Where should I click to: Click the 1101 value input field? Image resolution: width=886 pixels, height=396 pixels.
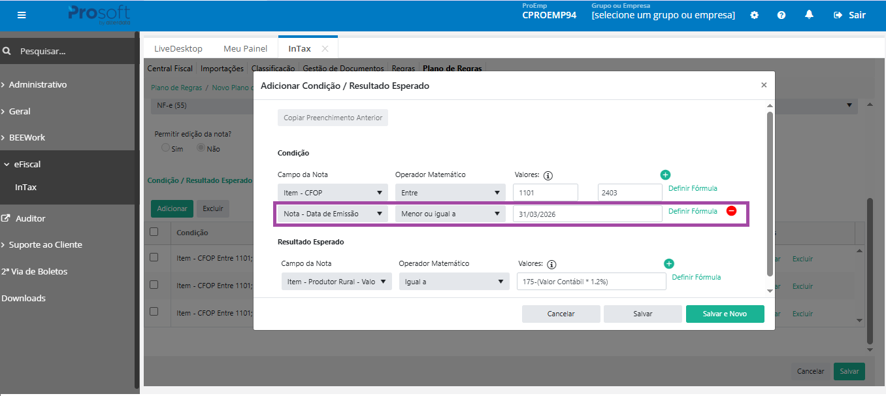tap(546, 192)
